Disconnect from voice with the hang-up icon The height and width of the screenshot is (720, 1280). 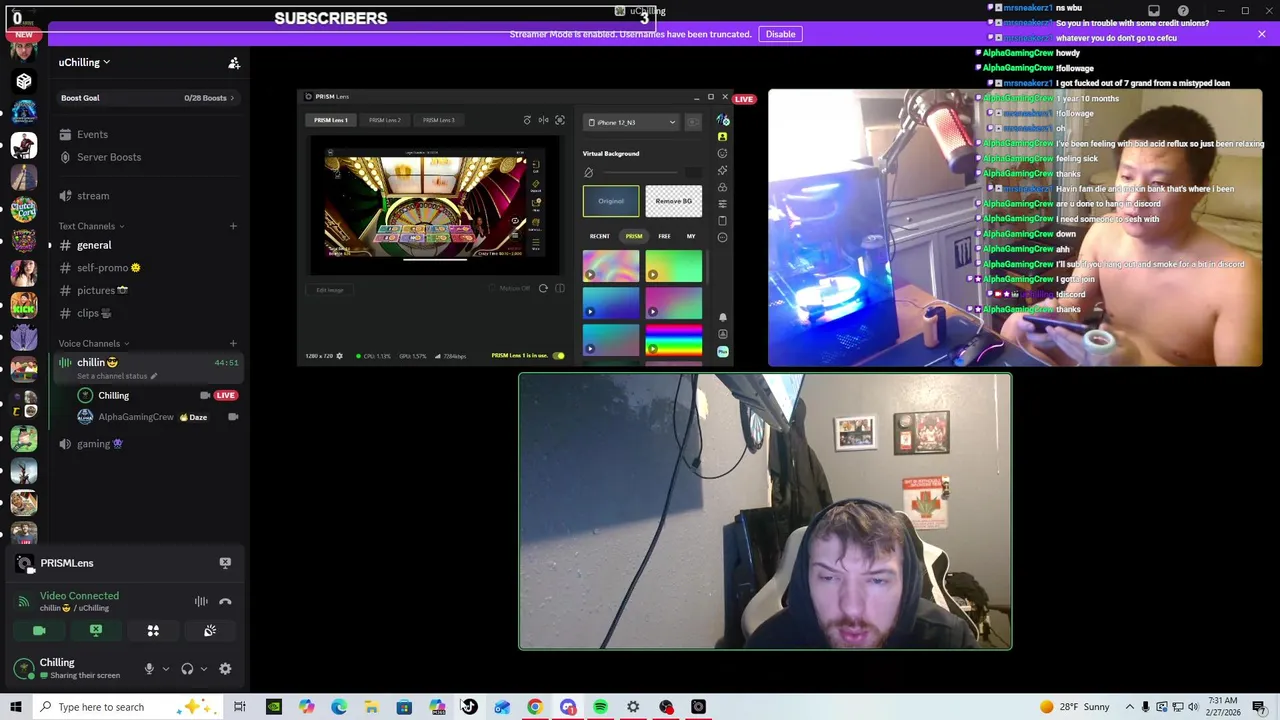225,602
